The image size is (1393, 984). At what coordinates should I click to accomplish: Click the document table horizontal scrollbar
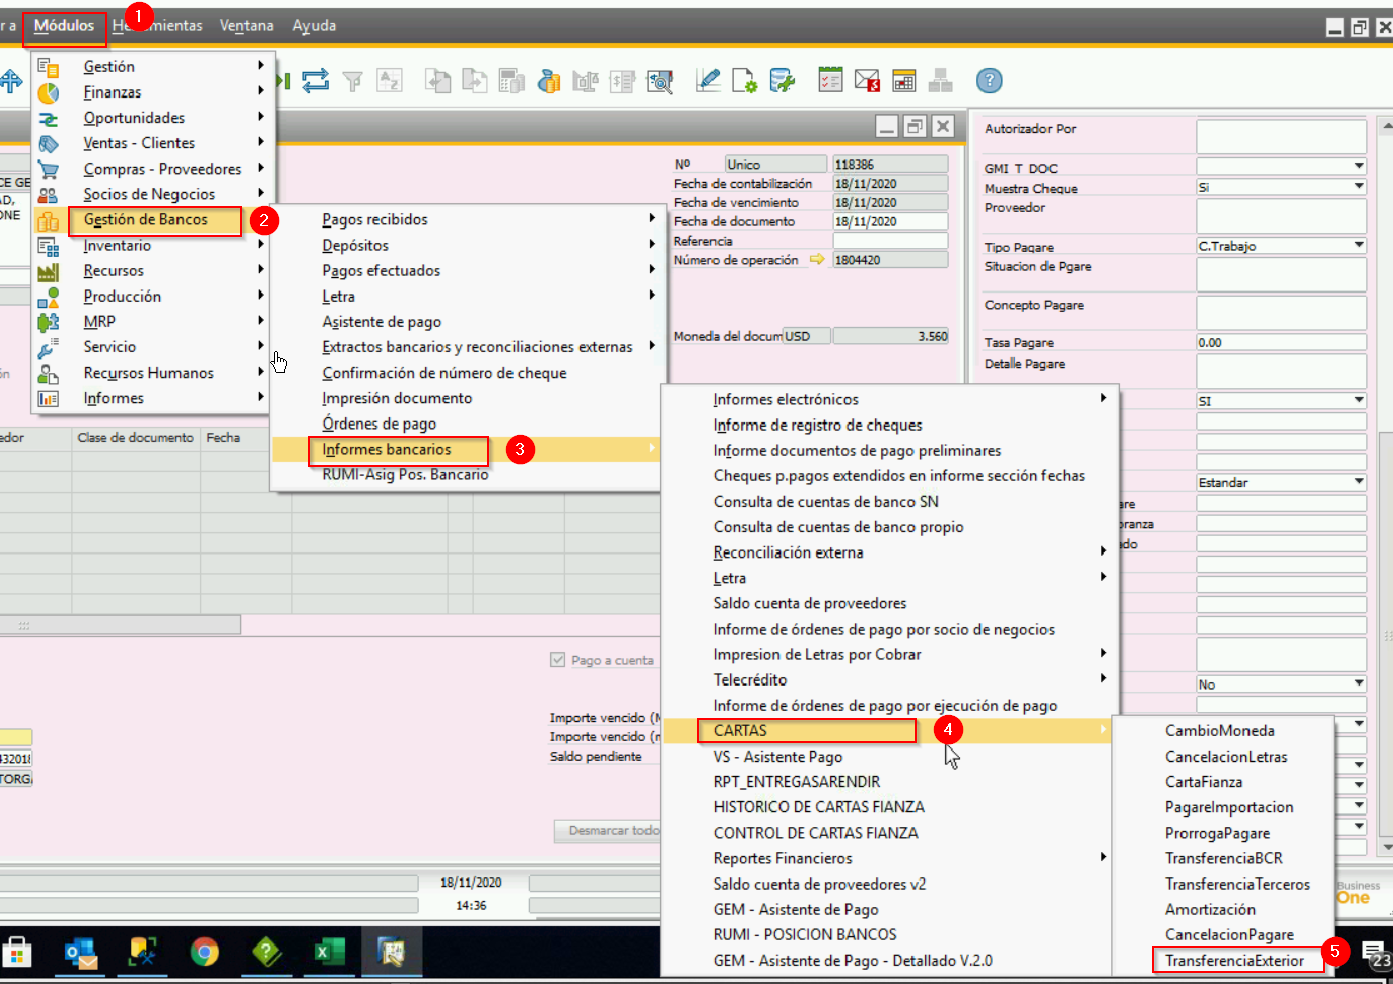tap(120, 625)
